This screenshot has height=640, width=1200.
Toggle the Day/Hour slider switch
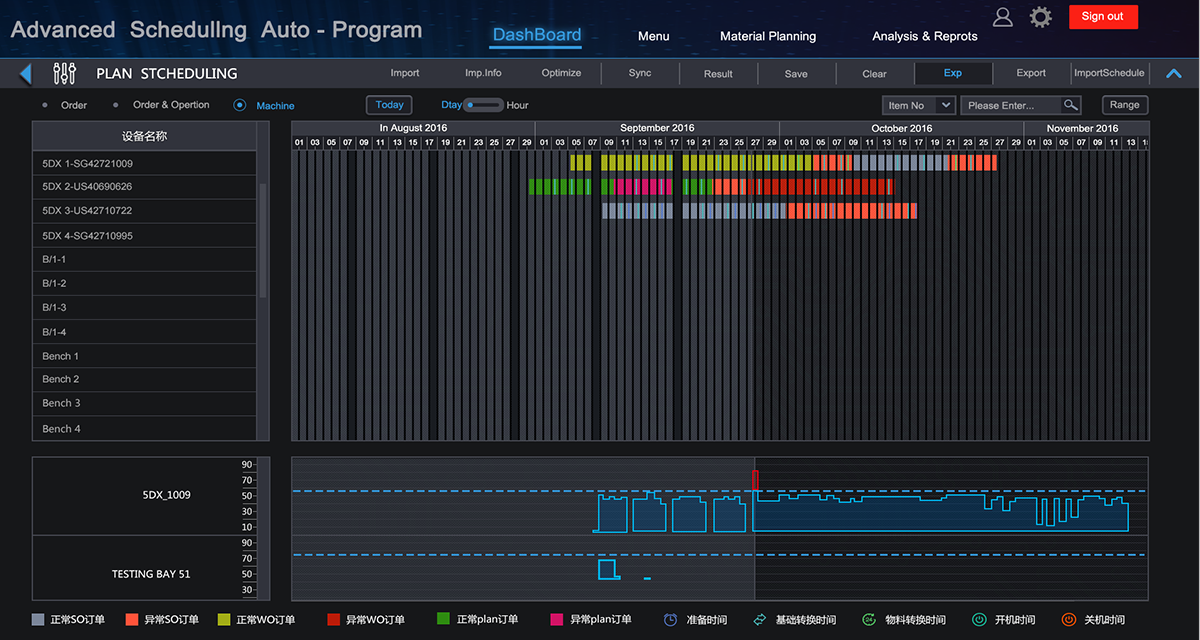[x=484, y=105]
